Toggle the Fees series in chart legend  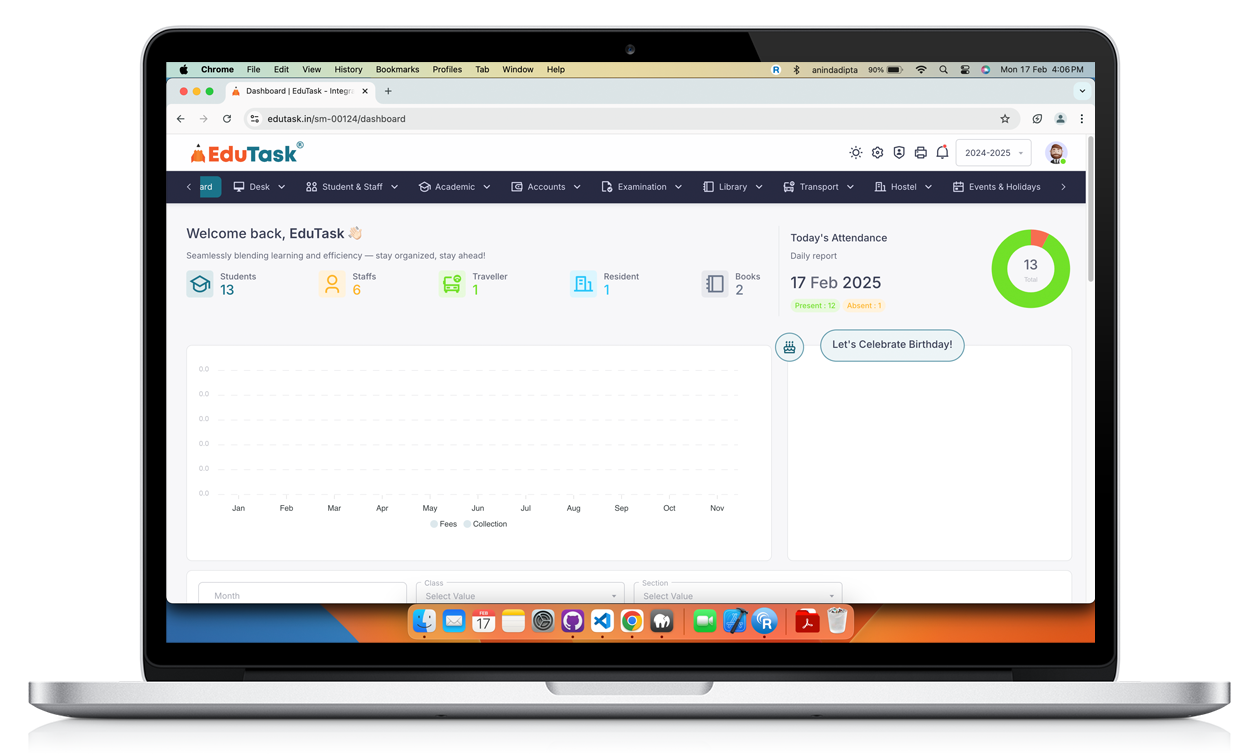click(444, 524)
